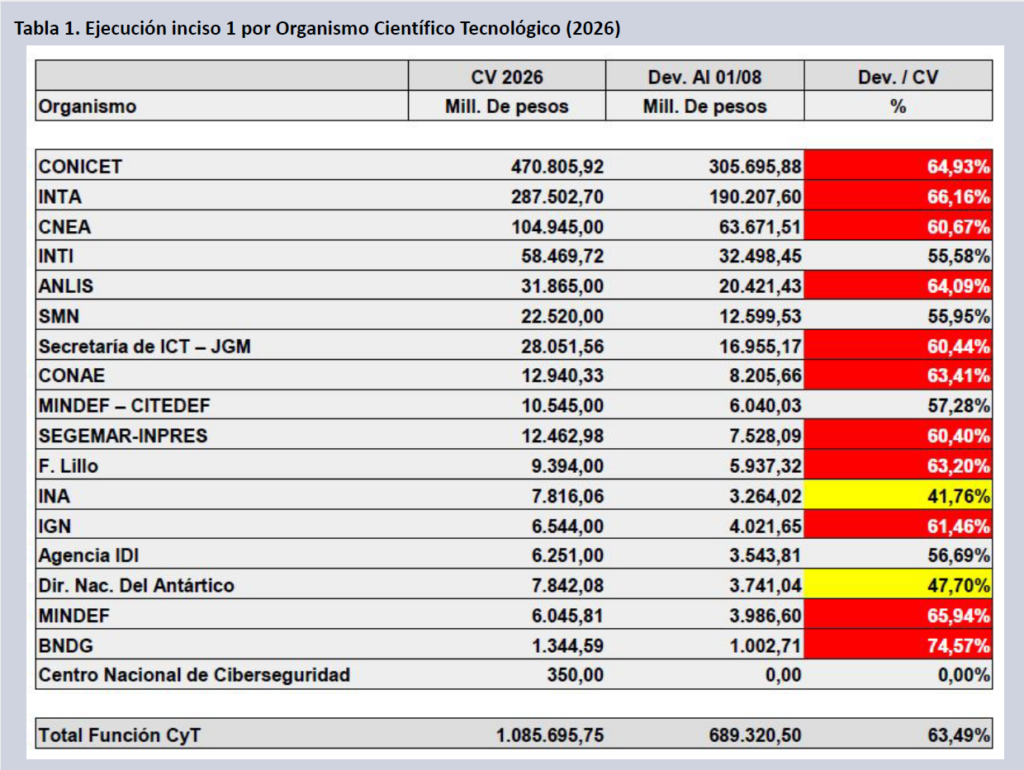Image resolution: width=1024 pixels, height=770 pixels.
Task: Click the yellow cell 47,70%
Action: [x=898, y=584]
